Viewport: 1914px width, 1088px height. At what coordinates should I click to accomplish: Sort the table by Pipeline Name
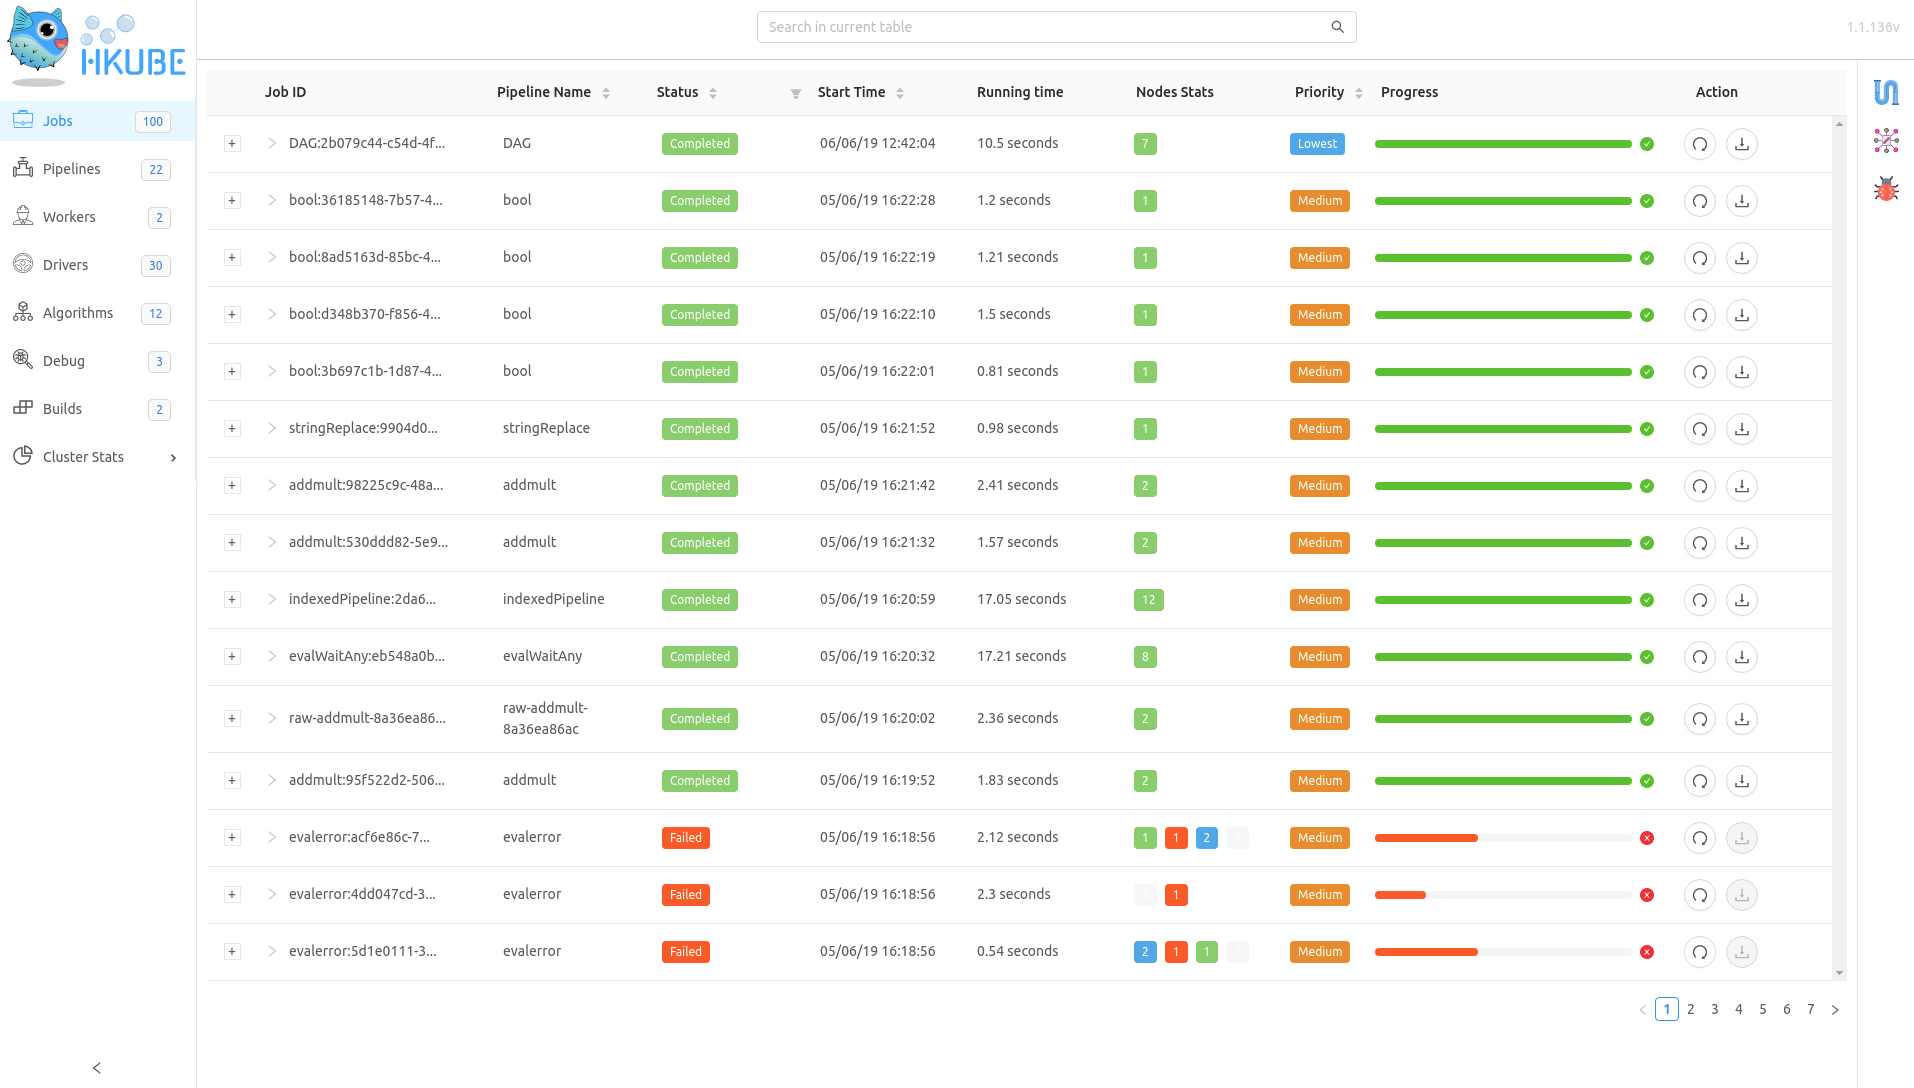[606, 93]
